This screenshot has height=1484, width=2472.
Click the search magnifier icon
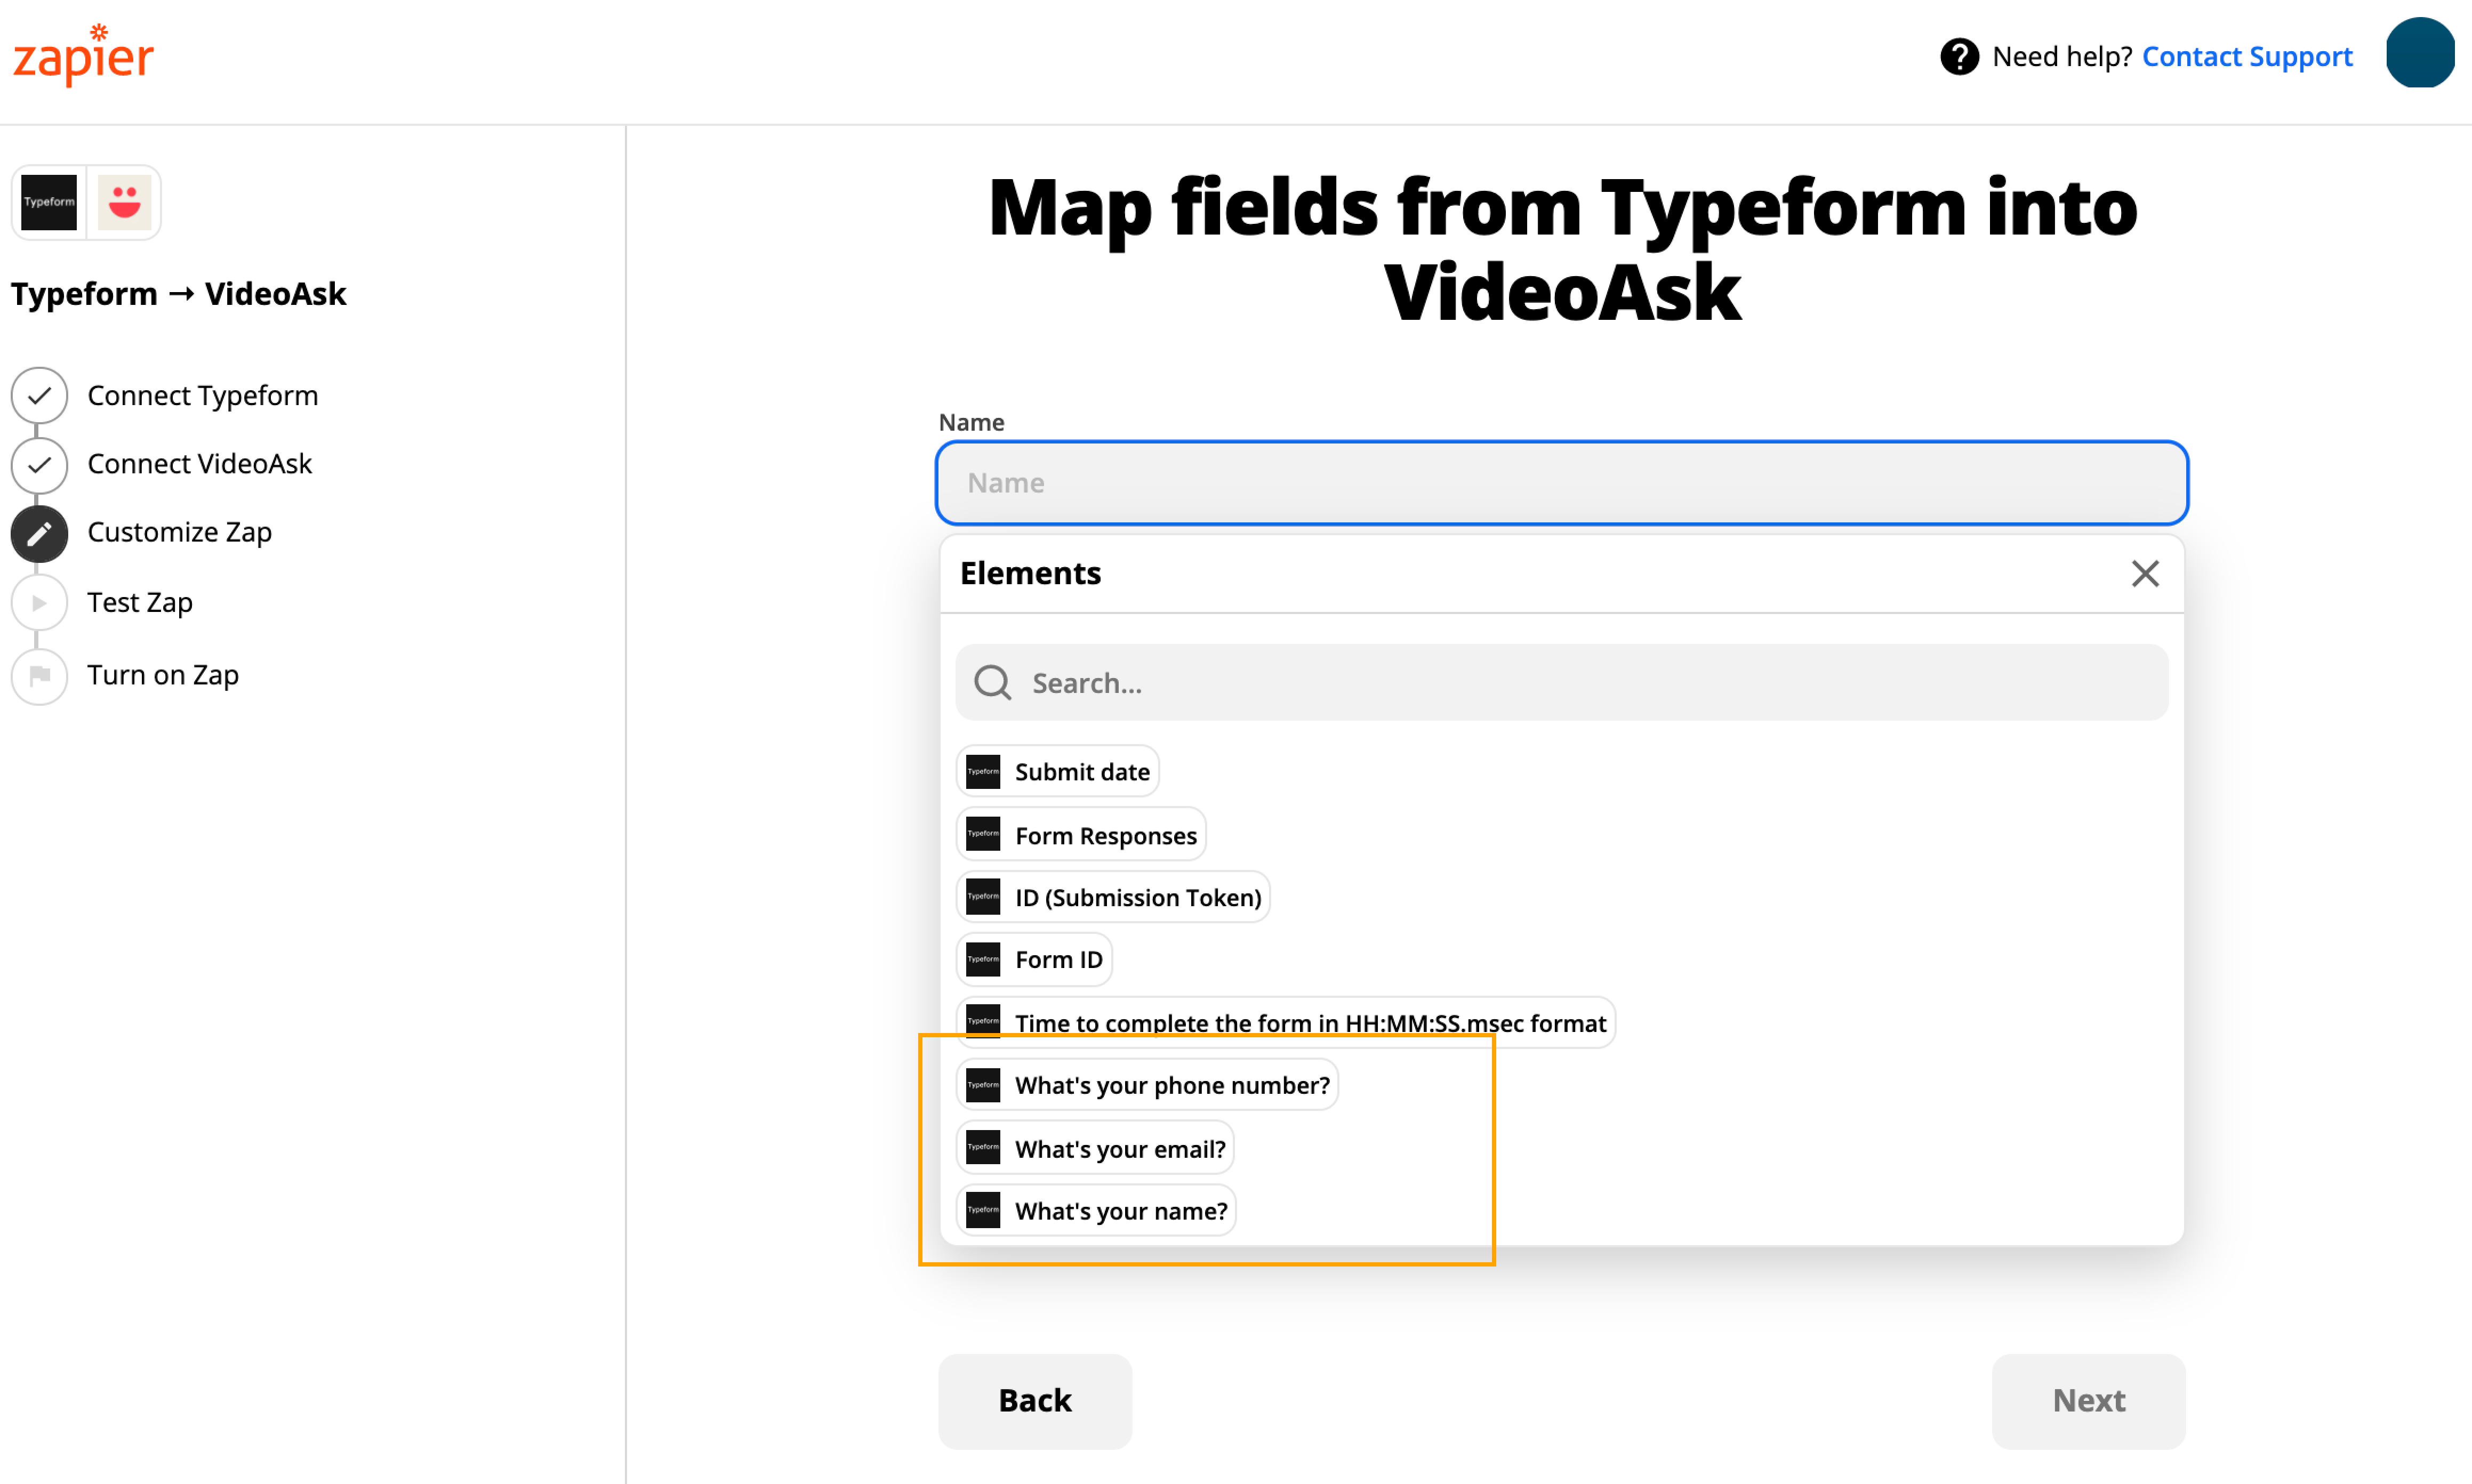[992, 683]
